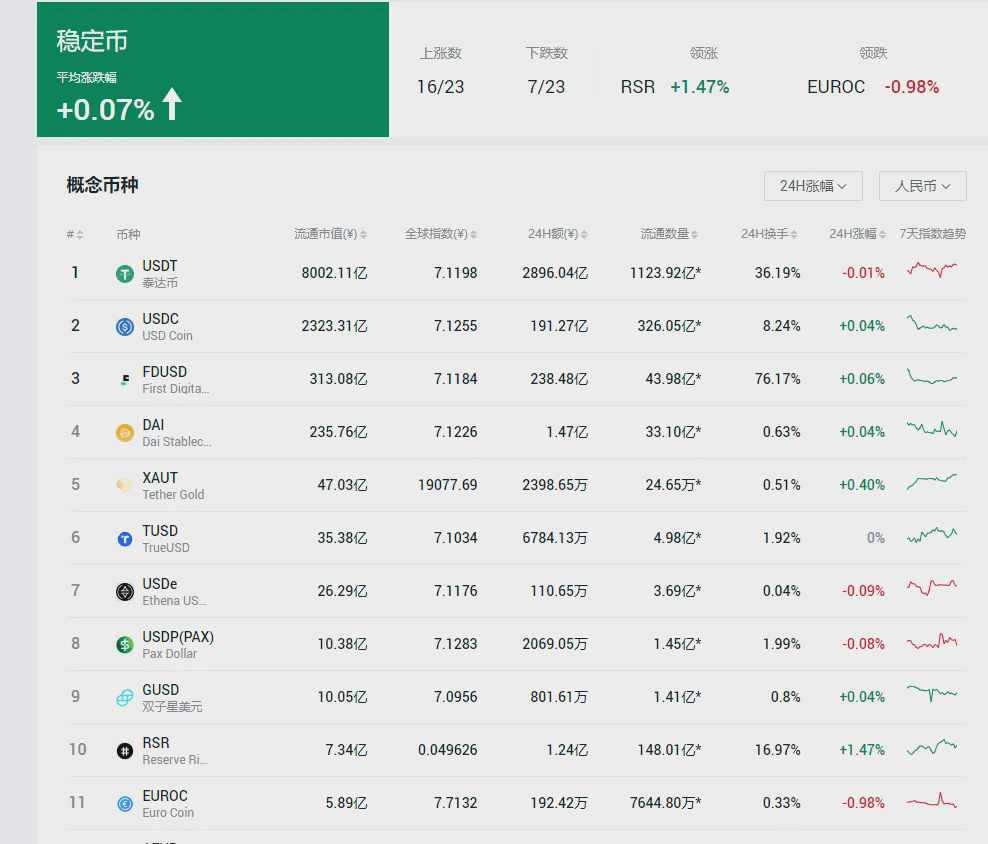988x844 pixels.
Task: Sort by 24H涨幅 column arrows
Action: [882, 234]
